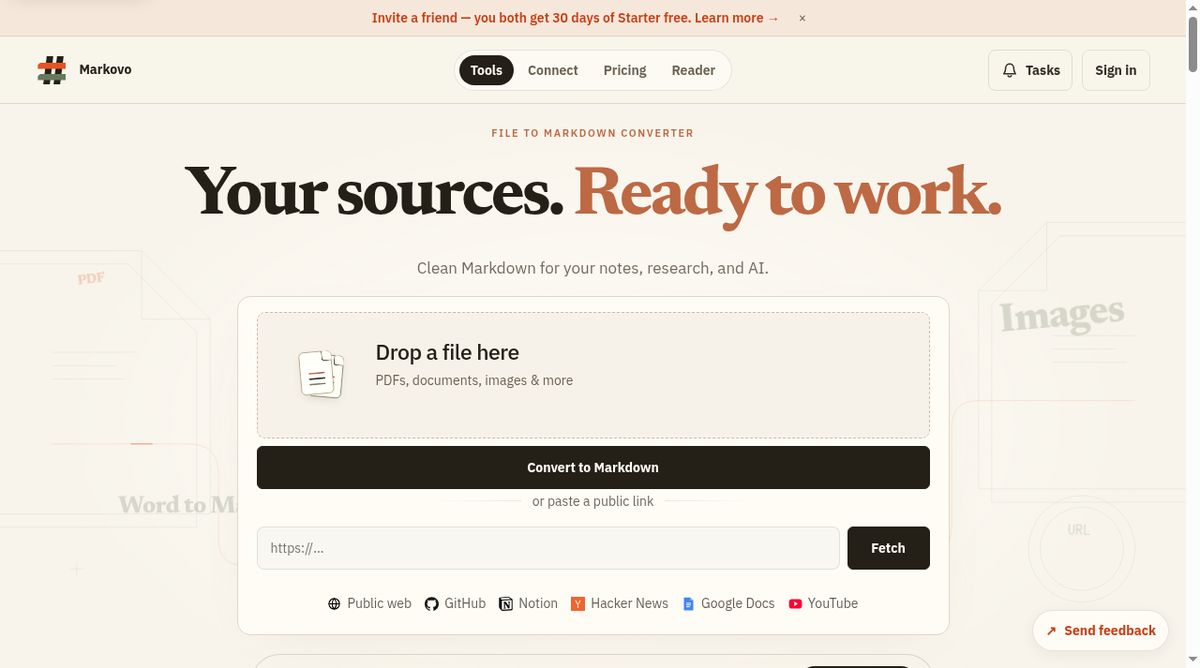Select the Tools tab
The image size is (1200, 668).
click(x=486, y=70)
